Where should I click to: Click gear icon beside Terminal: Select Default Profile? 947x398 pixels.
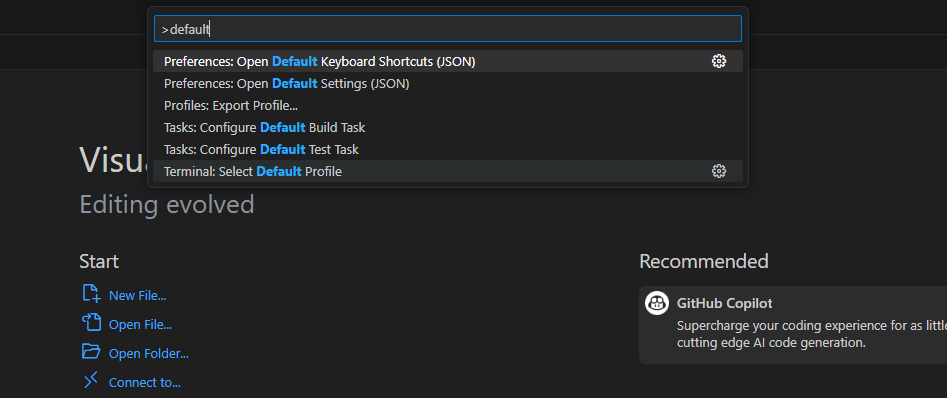click(x=719, y=172)
